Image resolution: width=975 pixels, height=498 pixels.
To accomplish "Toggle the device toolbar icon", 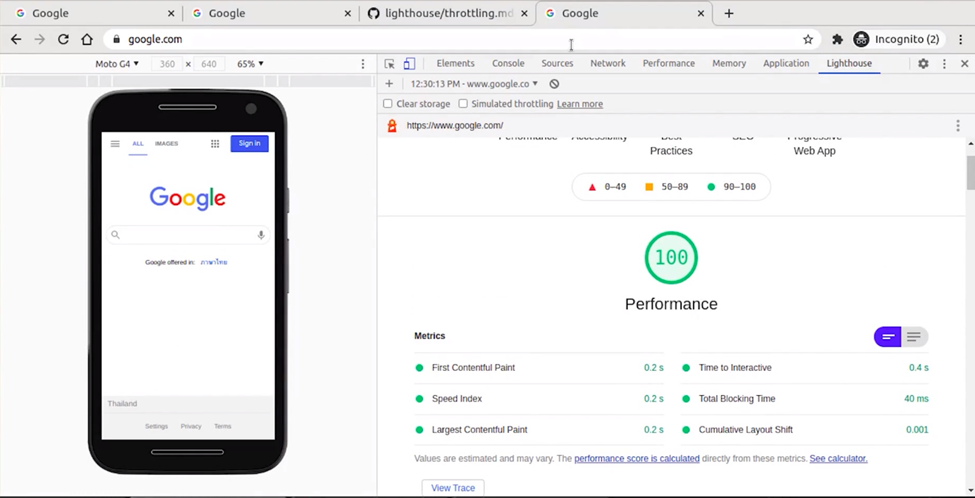I will pos(409,64).
